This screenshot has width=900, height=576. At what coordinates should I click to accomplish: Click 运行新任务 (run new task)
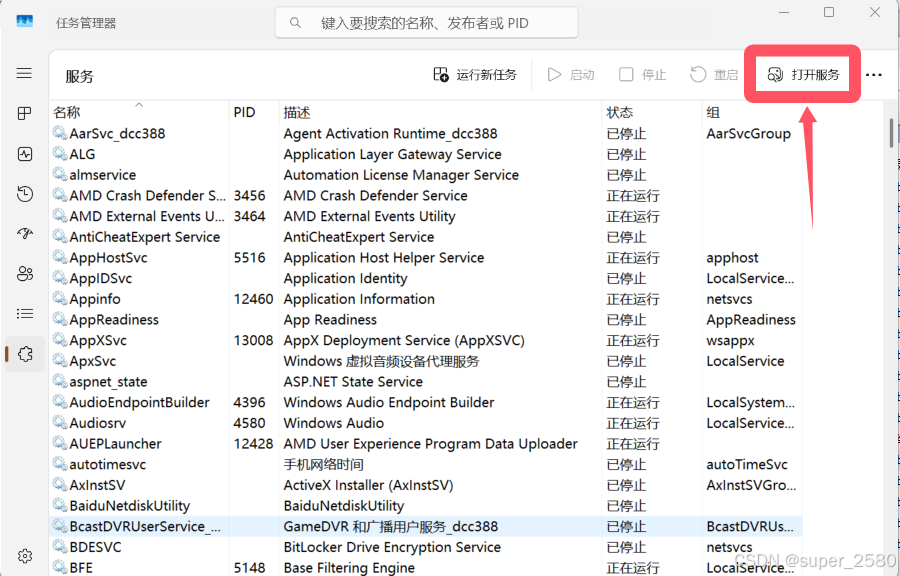pyautogui.click(x=475, y=75)
